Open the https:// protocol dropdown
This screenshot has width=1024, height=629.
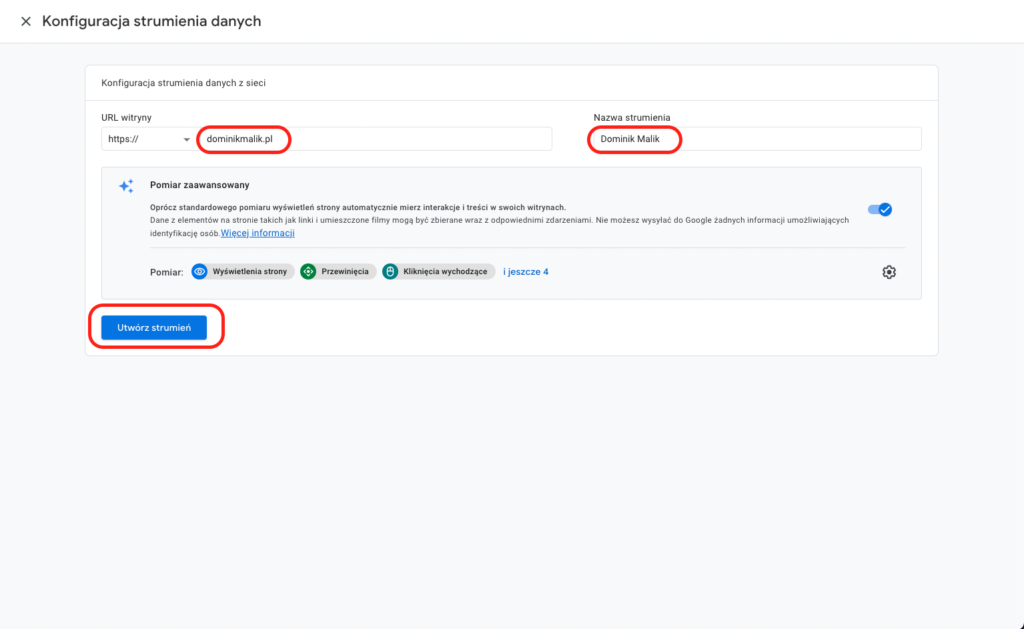tap(147, 140)
